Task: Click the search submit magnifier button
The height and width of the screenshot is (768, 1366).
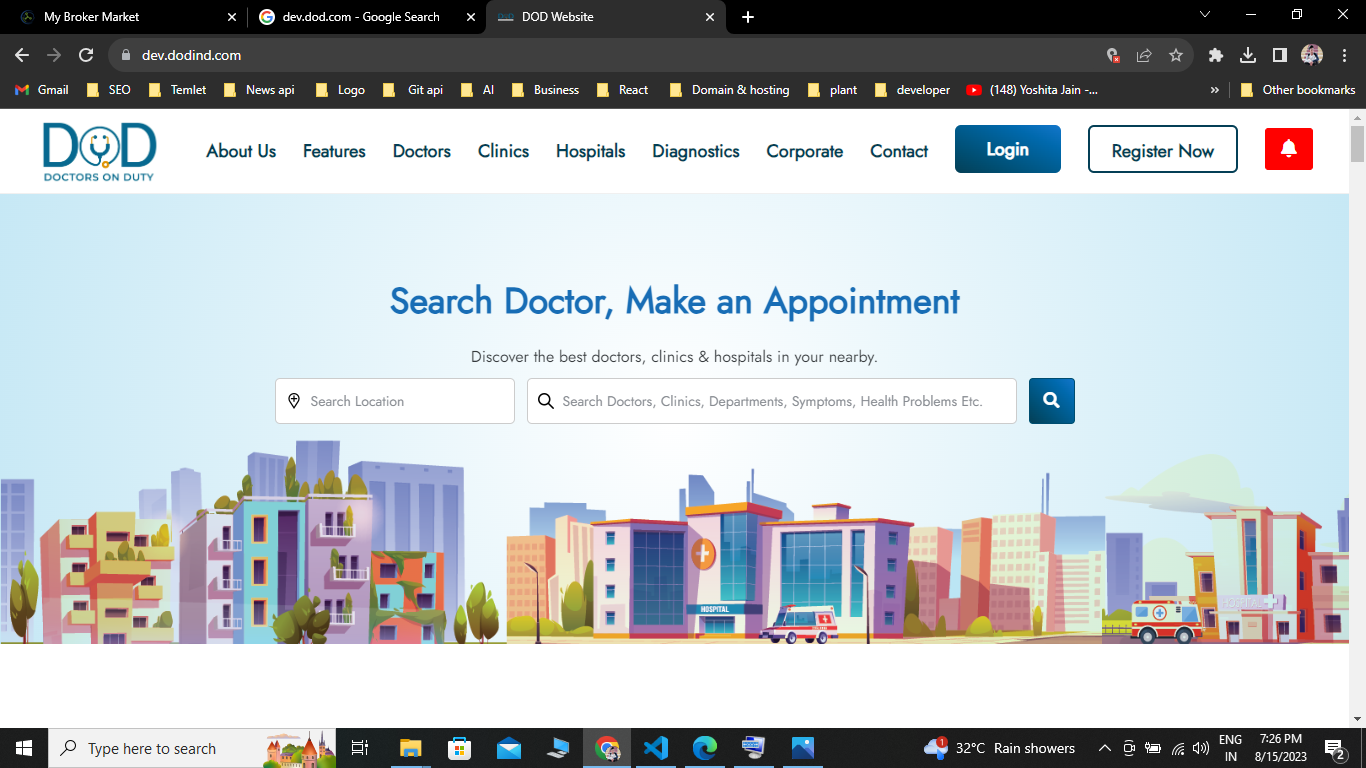Action: pyautogui.click(x=1051, y=400)
